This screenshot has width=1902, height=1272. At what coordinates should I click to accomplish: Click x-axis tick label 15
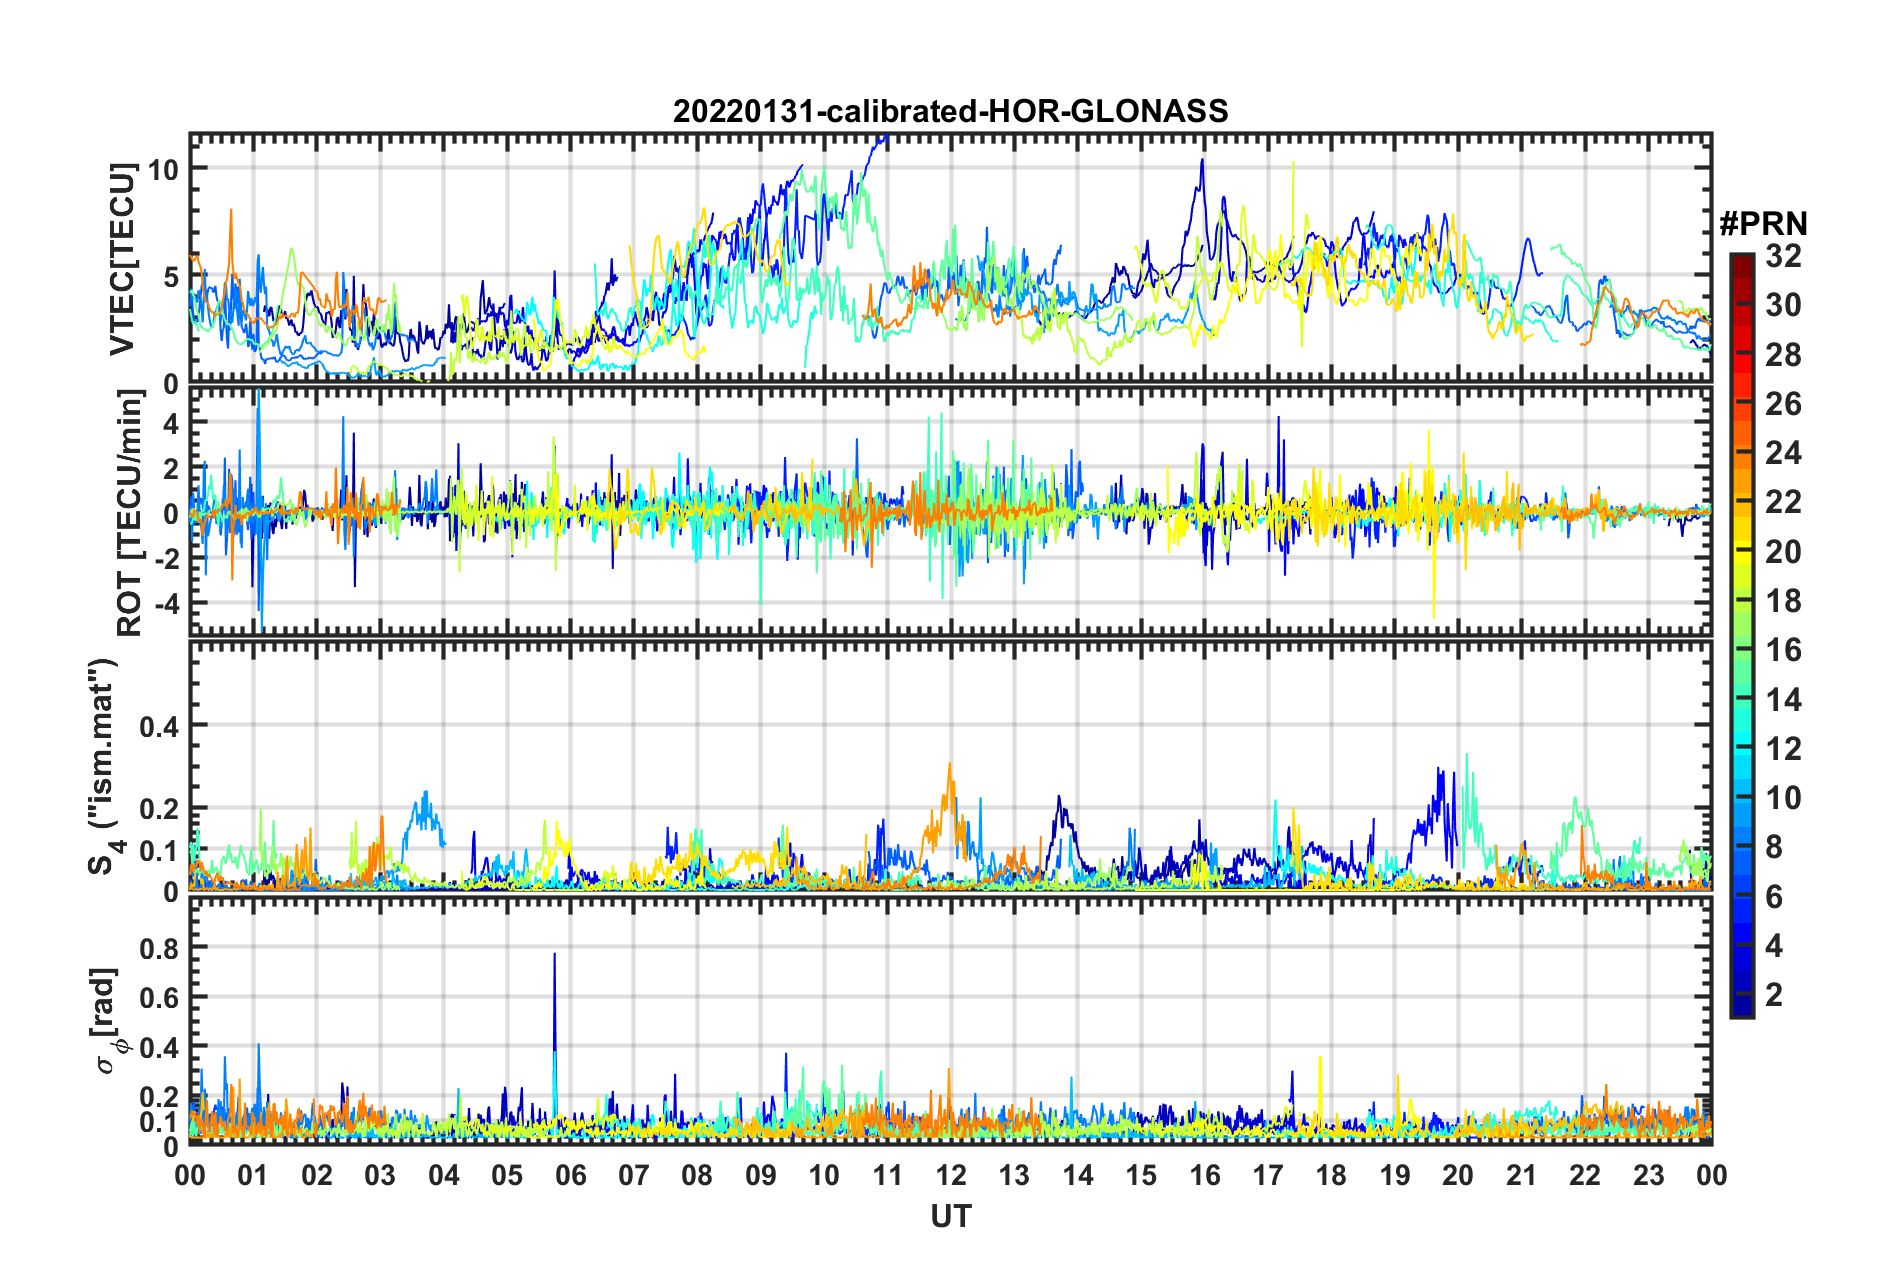coord(1141,1174)
